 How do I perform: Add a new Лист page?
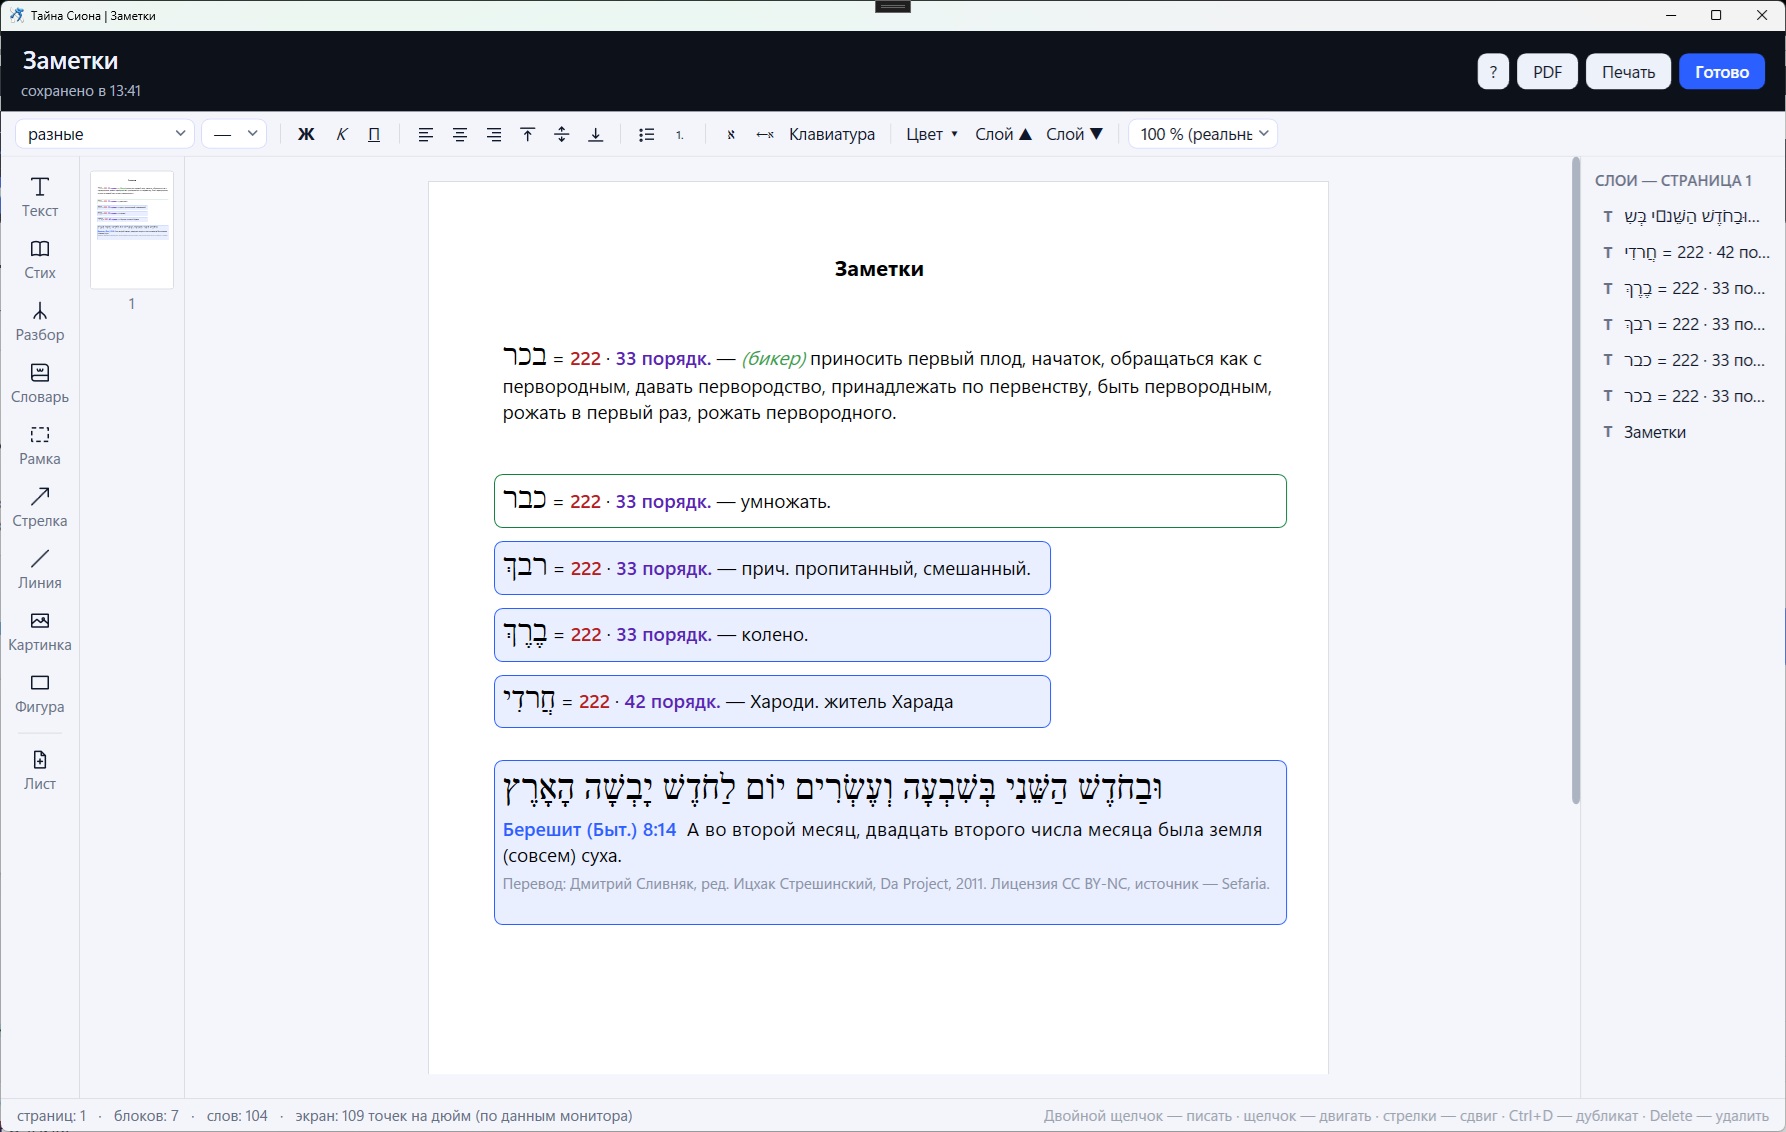click(x=40, y=770)
